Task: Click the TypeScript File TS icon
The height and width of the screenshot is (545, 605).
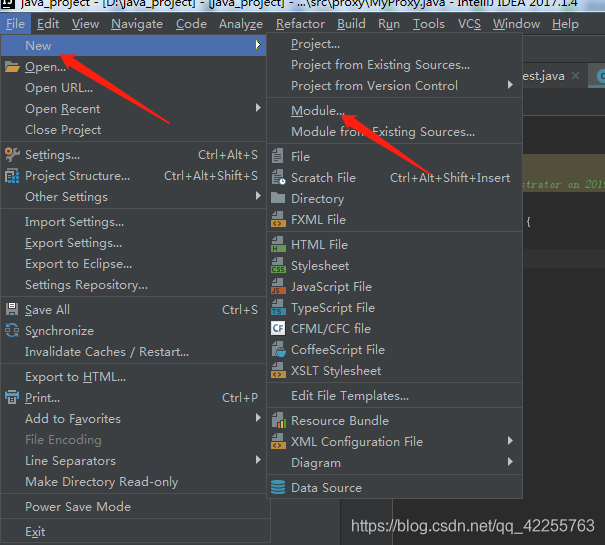Action: pyautogui.click(x=278, y=308)
